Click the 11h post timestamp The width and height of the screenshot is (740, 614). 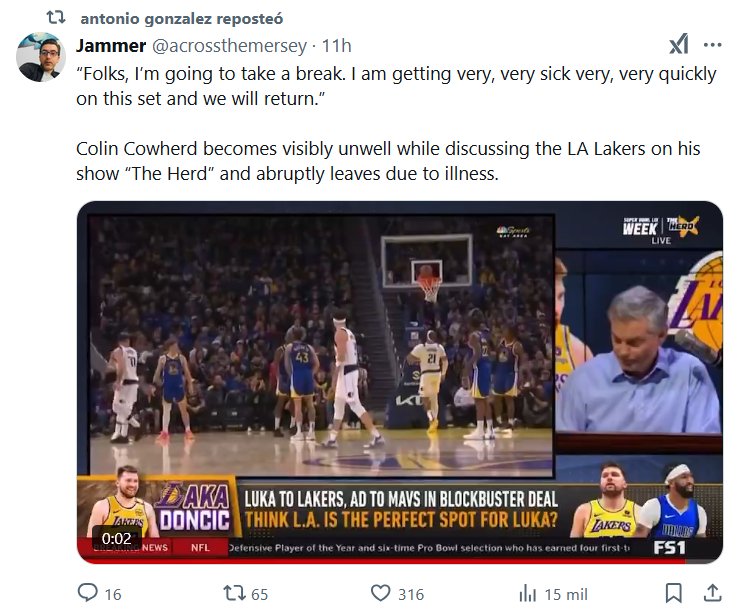coord(336,46)
